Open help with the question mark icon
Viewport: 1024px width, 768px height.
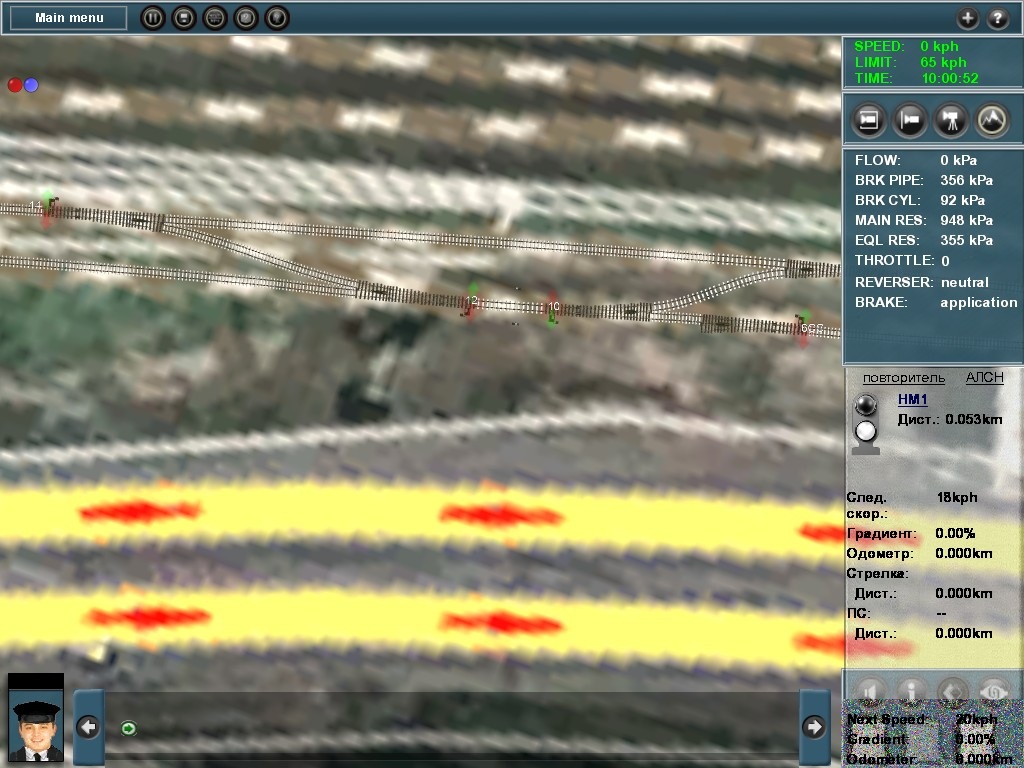(x=998, y=18)
